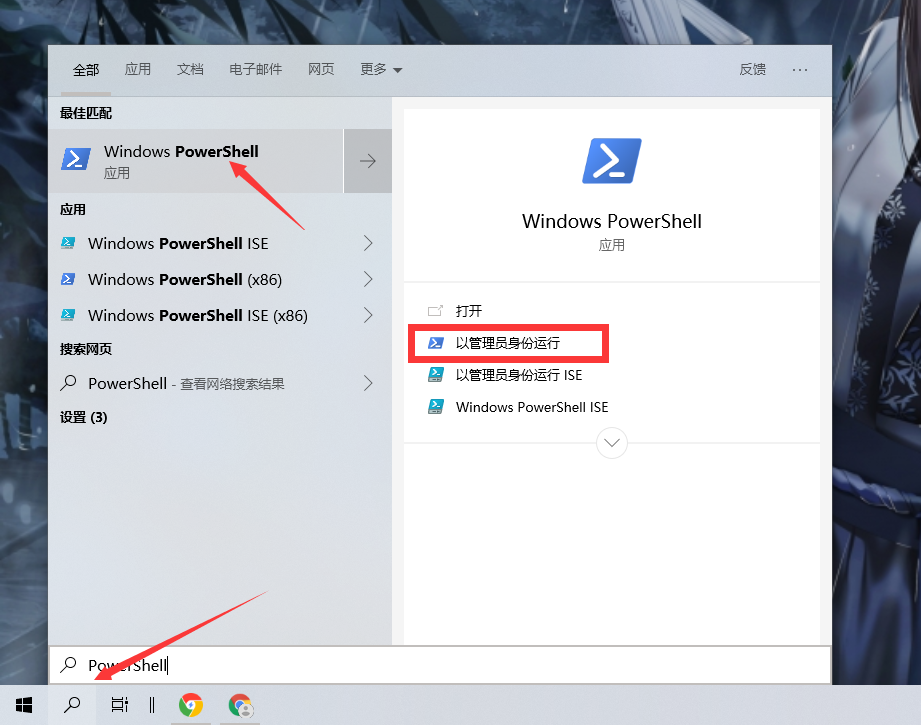Click the search icon on the taskbar
Image resolution: width=921 pixels, height=725 pixels.
[x=71, y=705]
